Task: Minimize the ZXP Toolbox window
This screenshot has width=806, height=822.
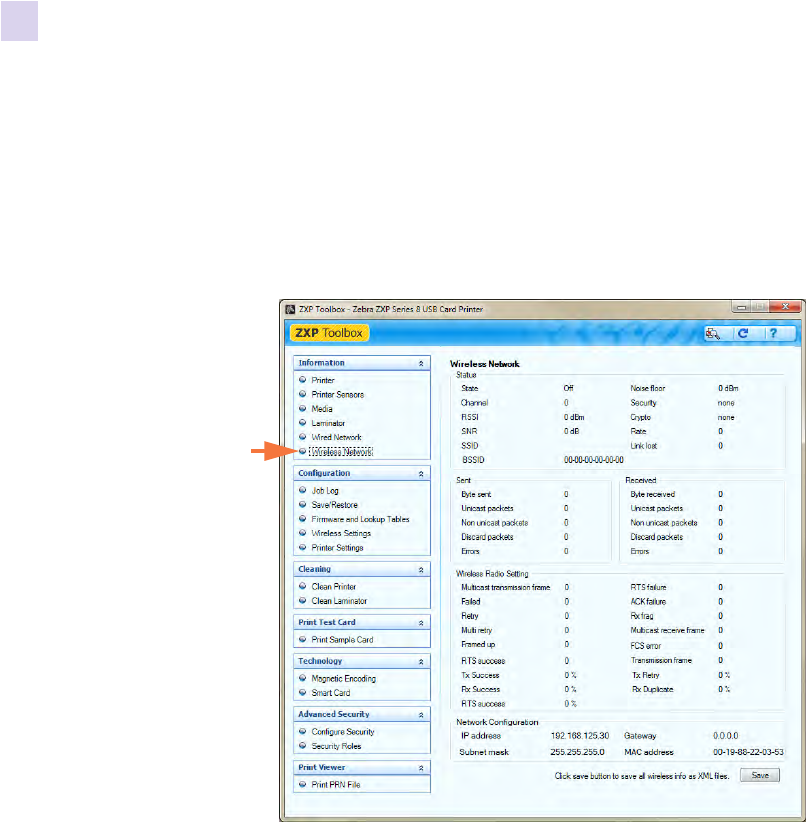Action: coord(741,307)
